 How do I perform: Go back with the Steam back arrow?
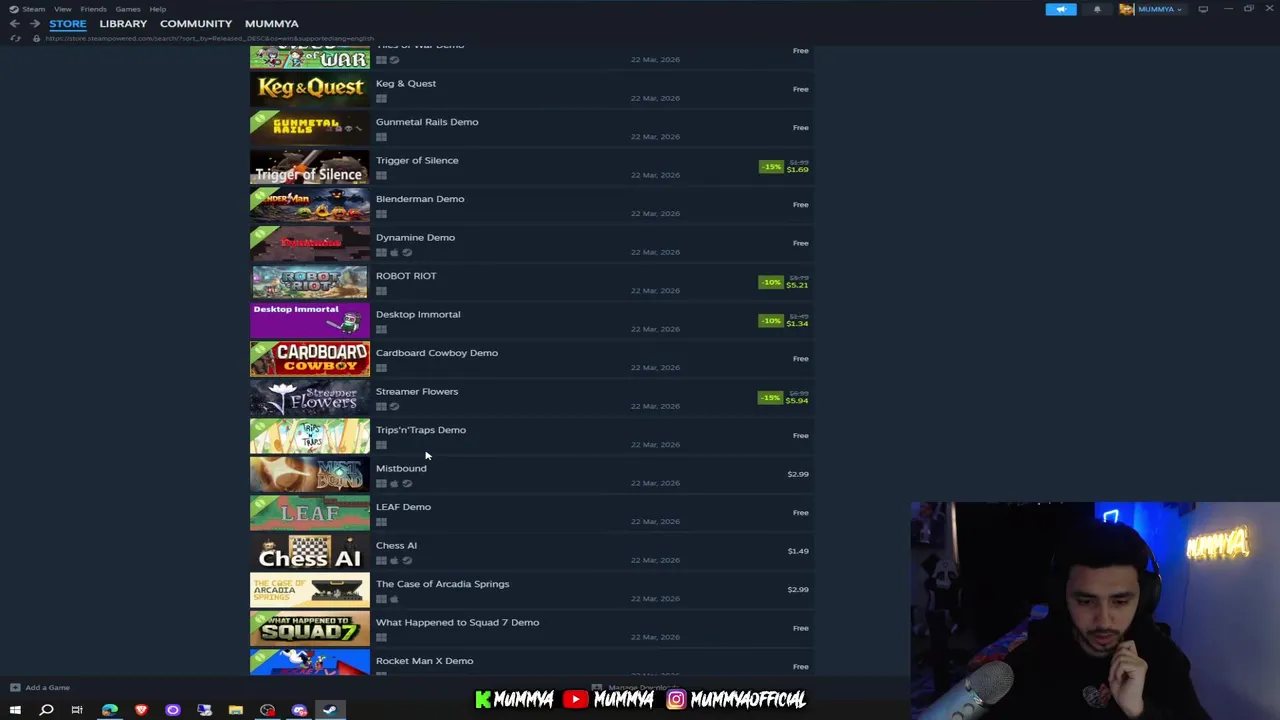[14, 23]
